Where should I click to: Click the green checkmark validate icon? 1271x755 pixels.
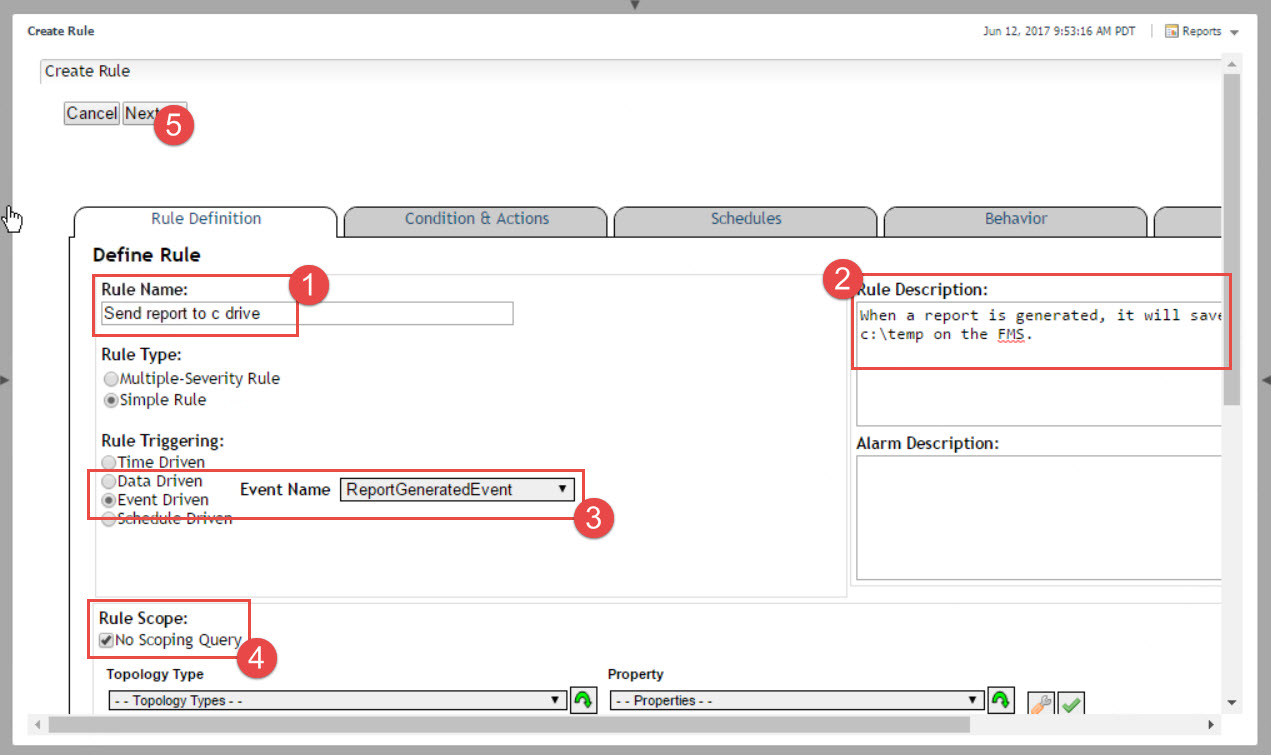tap(1071, 704)
